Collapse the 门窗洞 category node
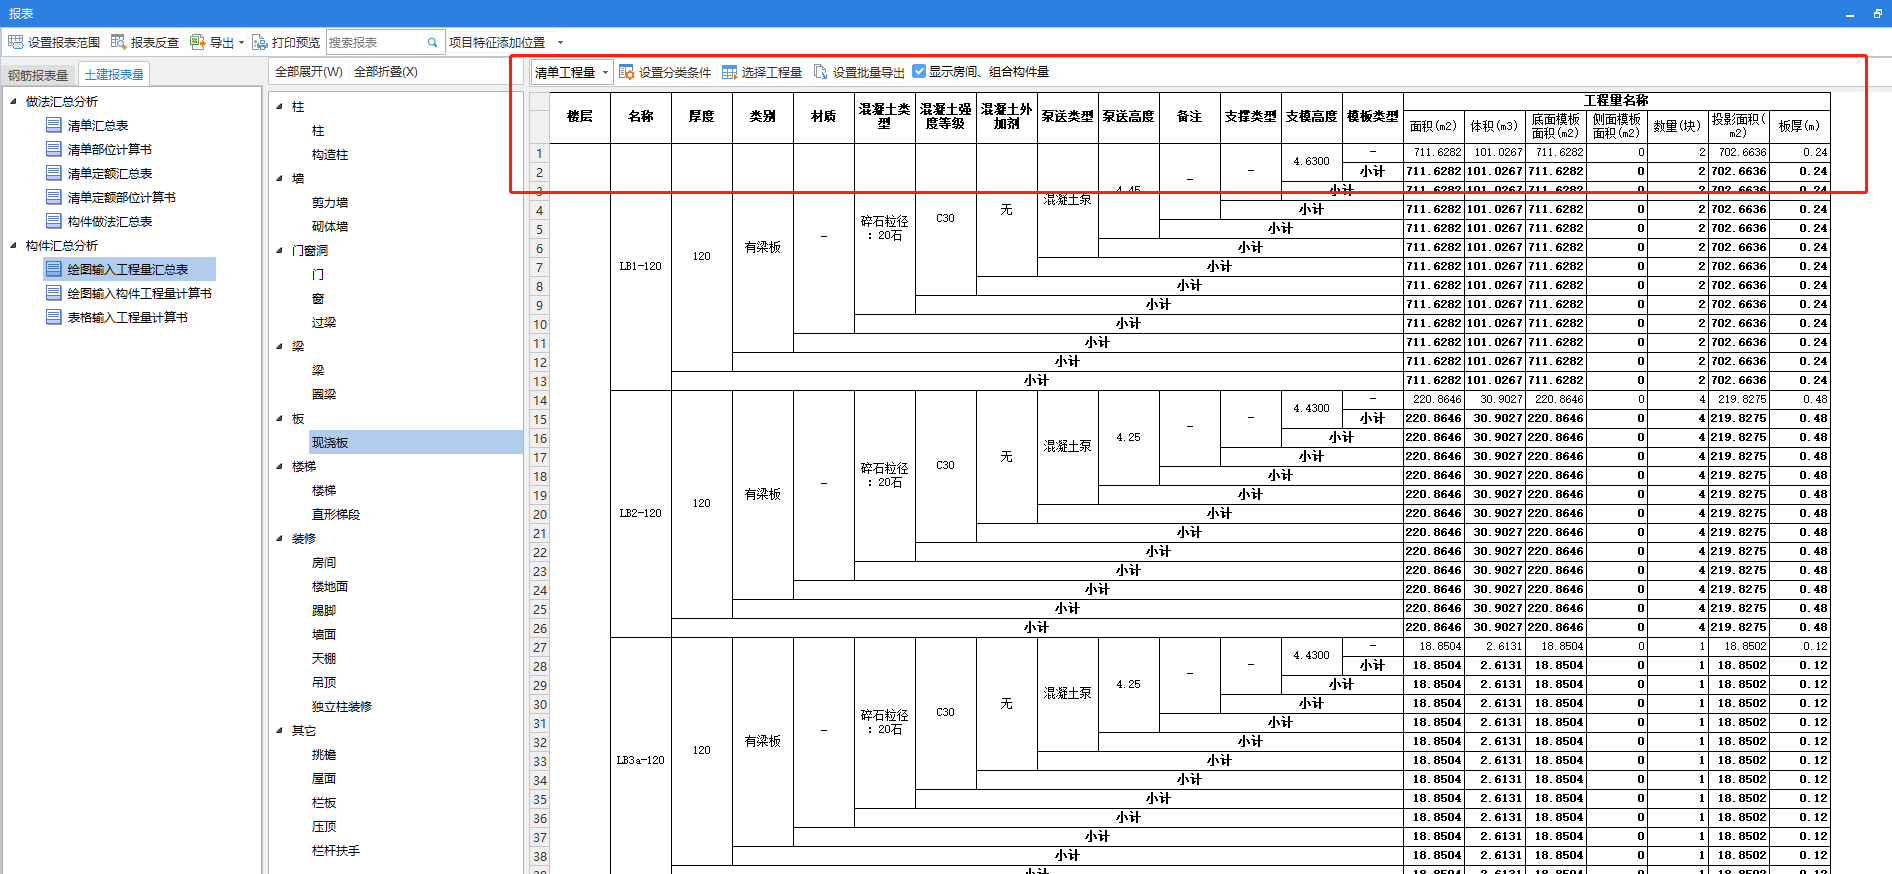 click(280, 250)
